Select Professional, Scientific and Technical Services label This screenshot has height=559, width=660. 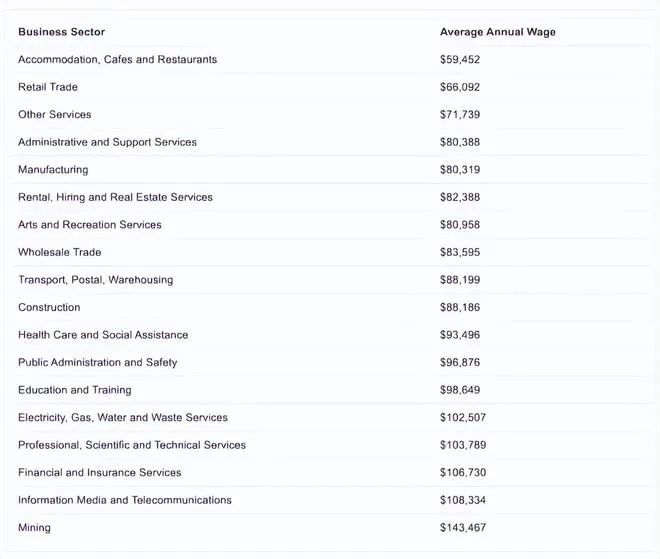[131, 445]
